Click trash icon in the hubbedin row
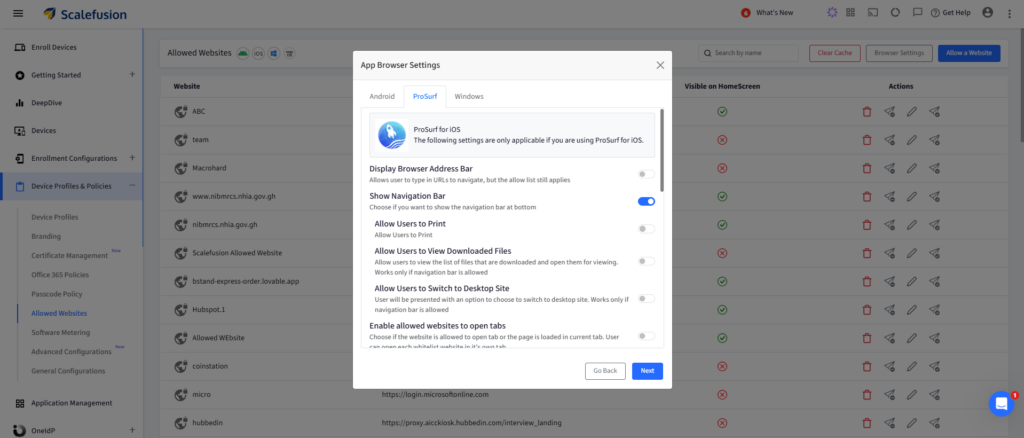 point(867,422)
